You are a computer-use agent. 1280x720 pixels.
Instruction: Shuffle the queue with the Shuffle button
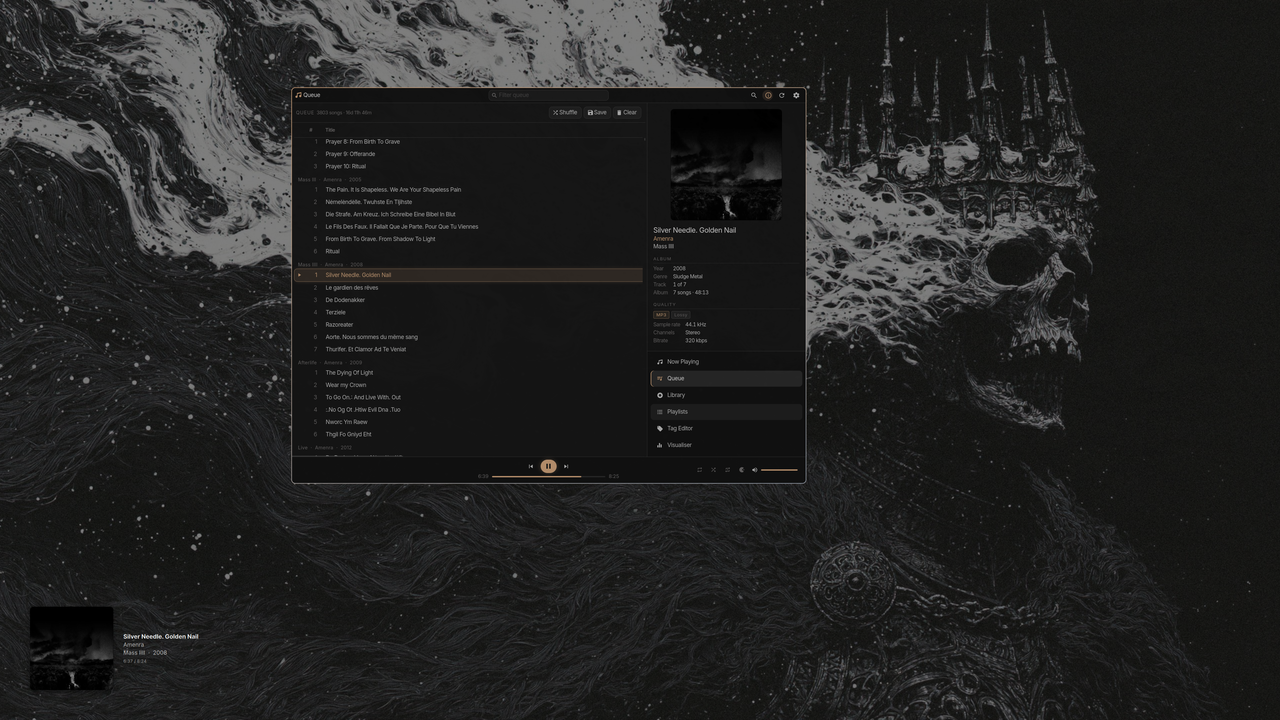coord(565,113)
